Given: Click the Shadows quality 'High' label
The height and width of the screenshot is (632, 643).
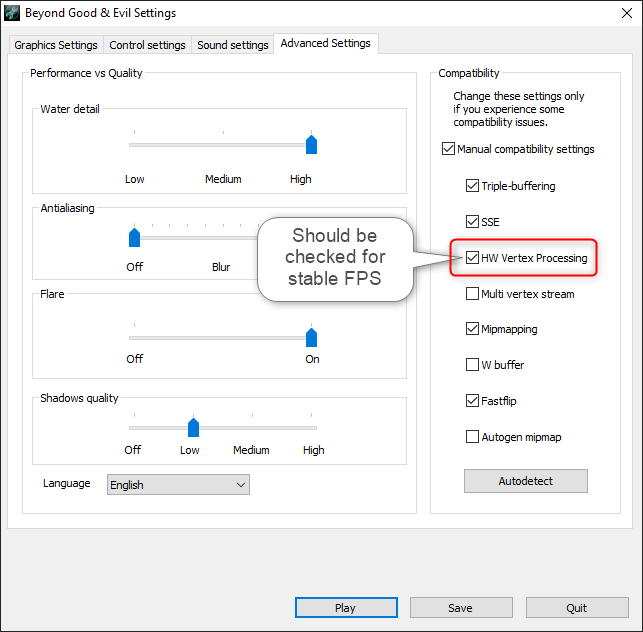Looking at the screenshot, I should (x=313, y=450).
